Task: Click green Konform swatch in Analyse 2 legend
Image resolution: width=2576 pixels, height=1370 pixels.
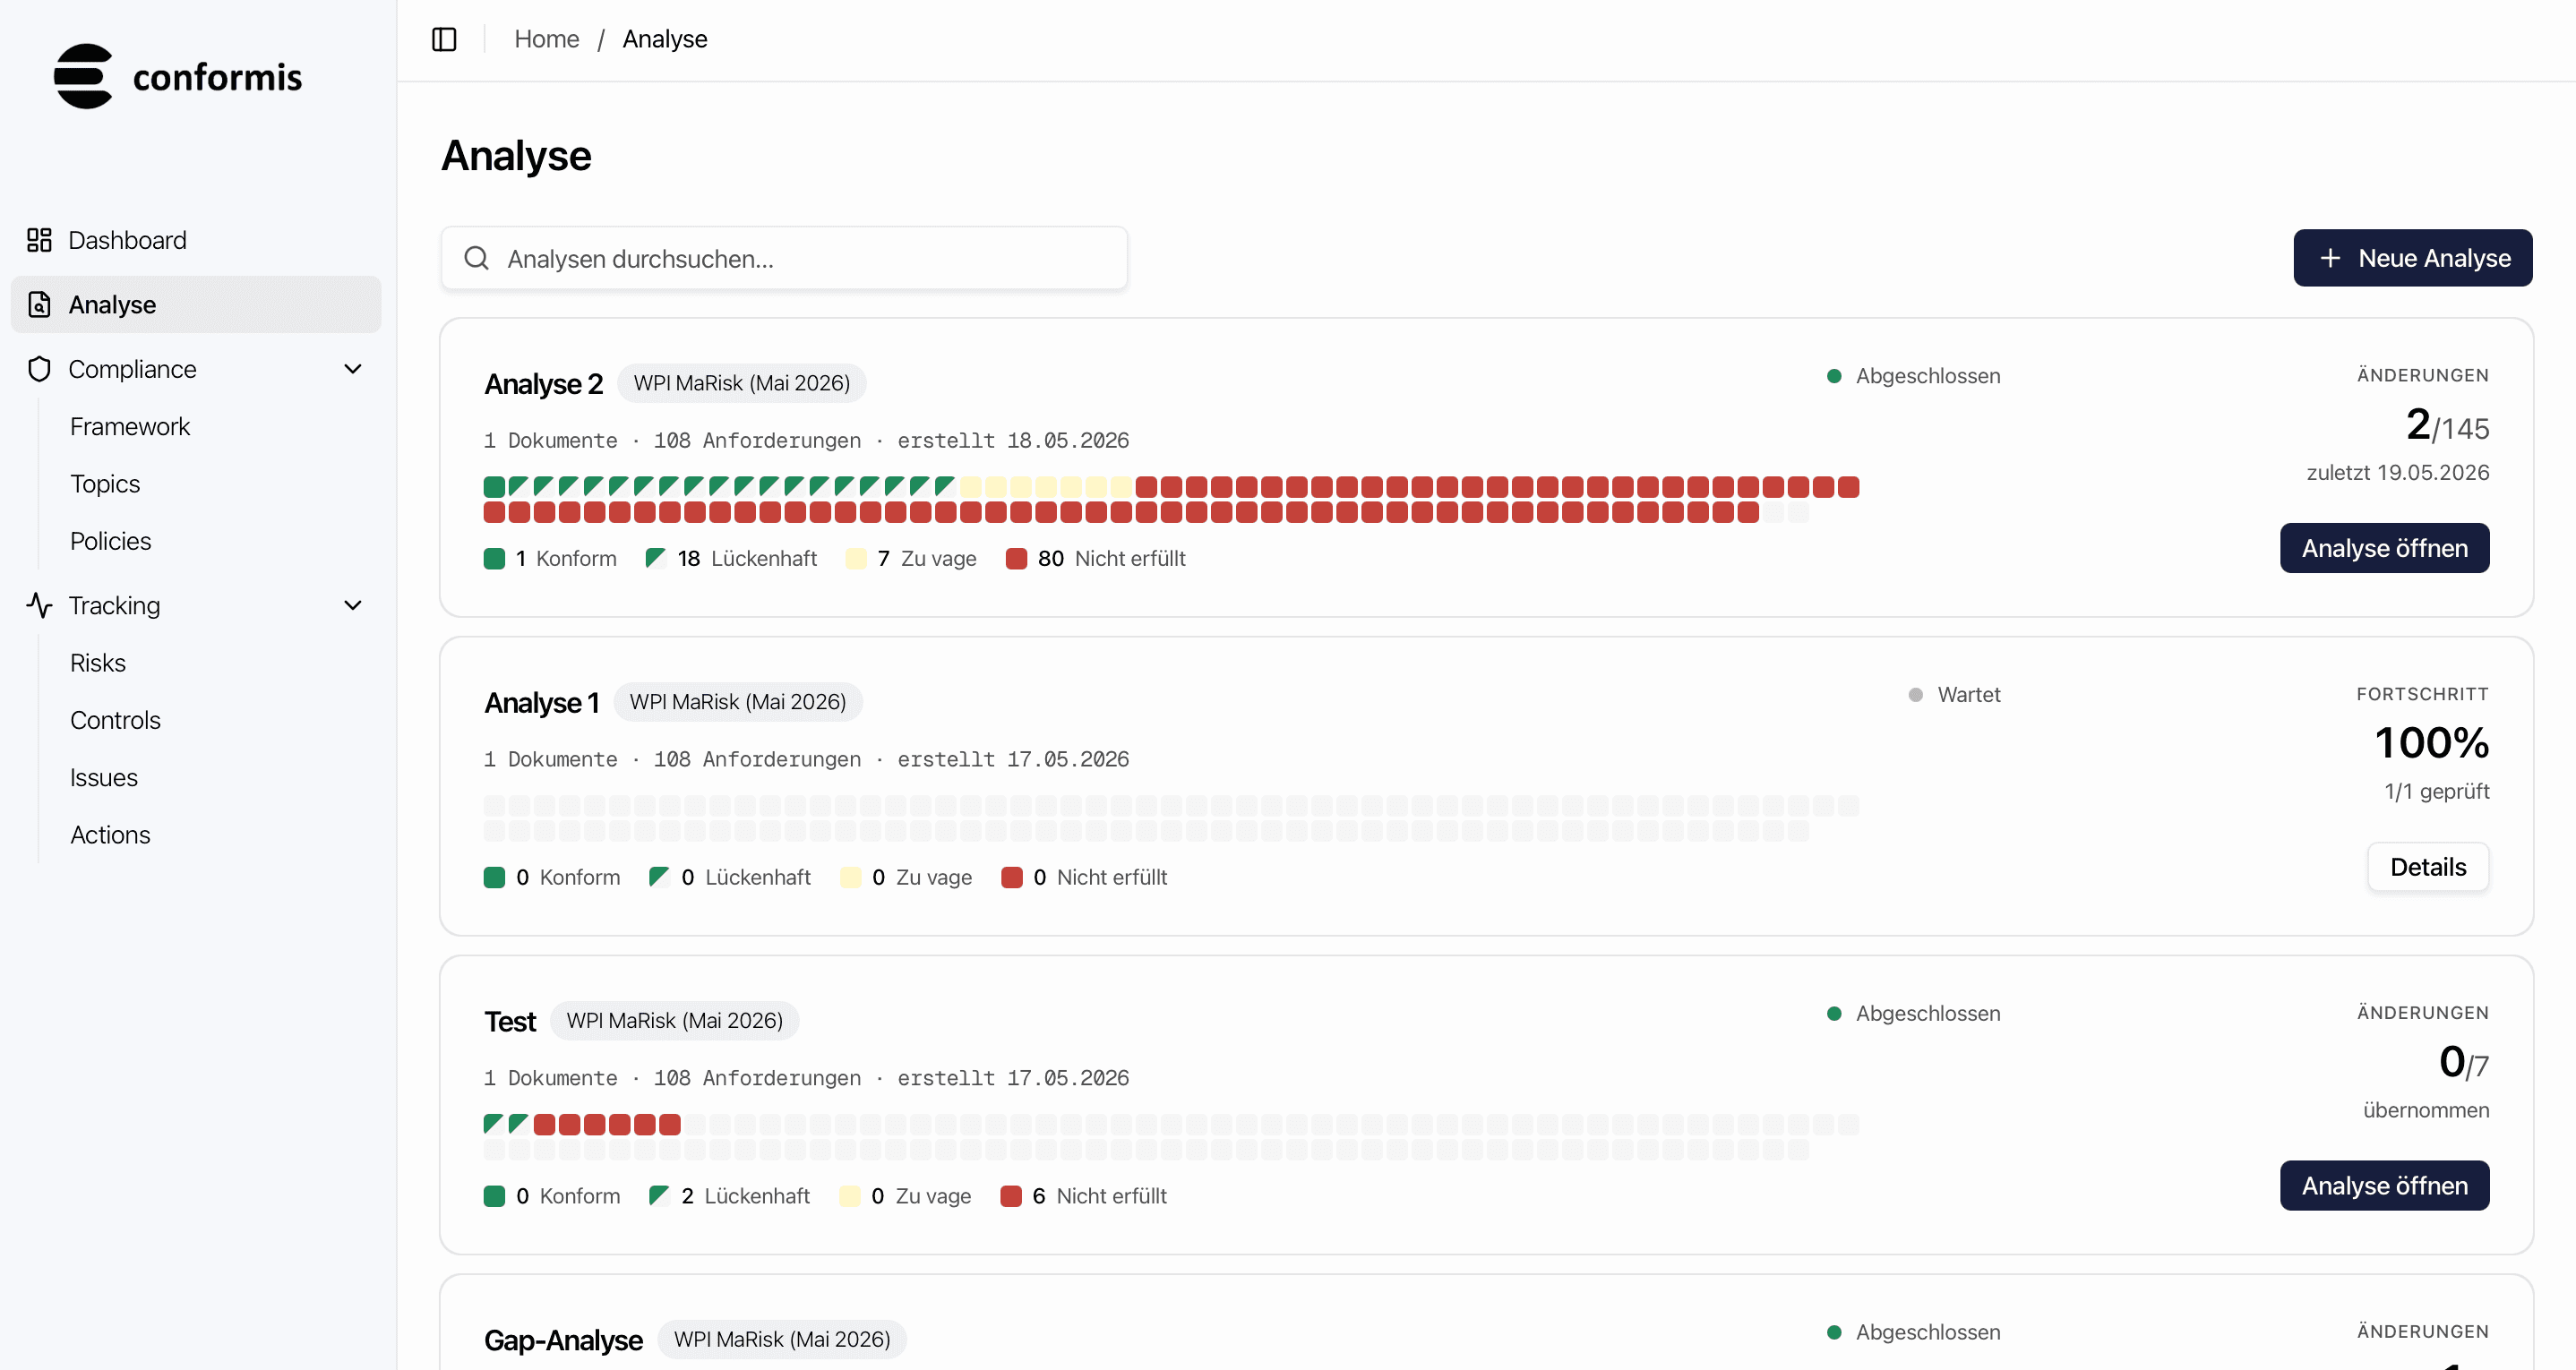Action: pos(494,558)
